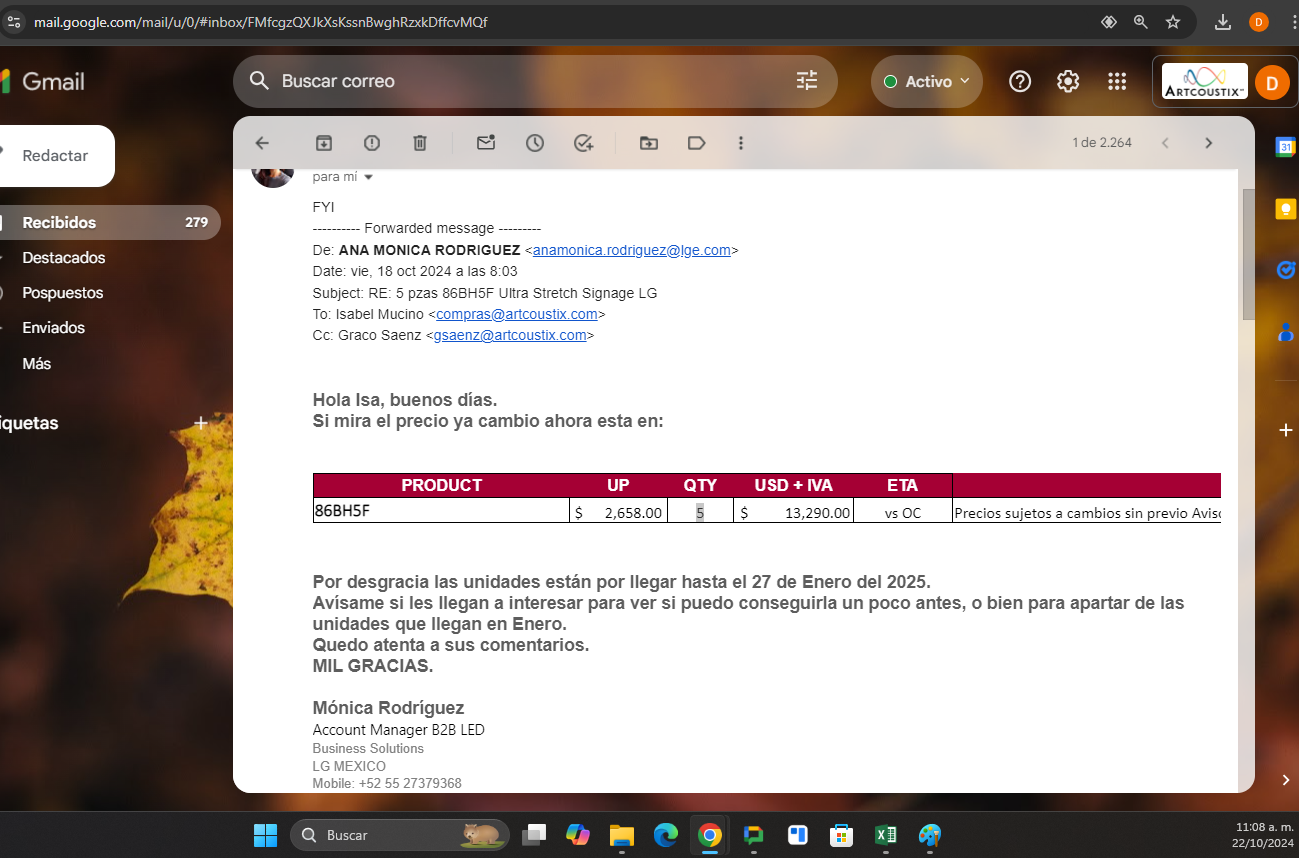Open the Labels icon in the toolbar
Viewport: 1299px width, 858px height.
[x=697, y=143]
